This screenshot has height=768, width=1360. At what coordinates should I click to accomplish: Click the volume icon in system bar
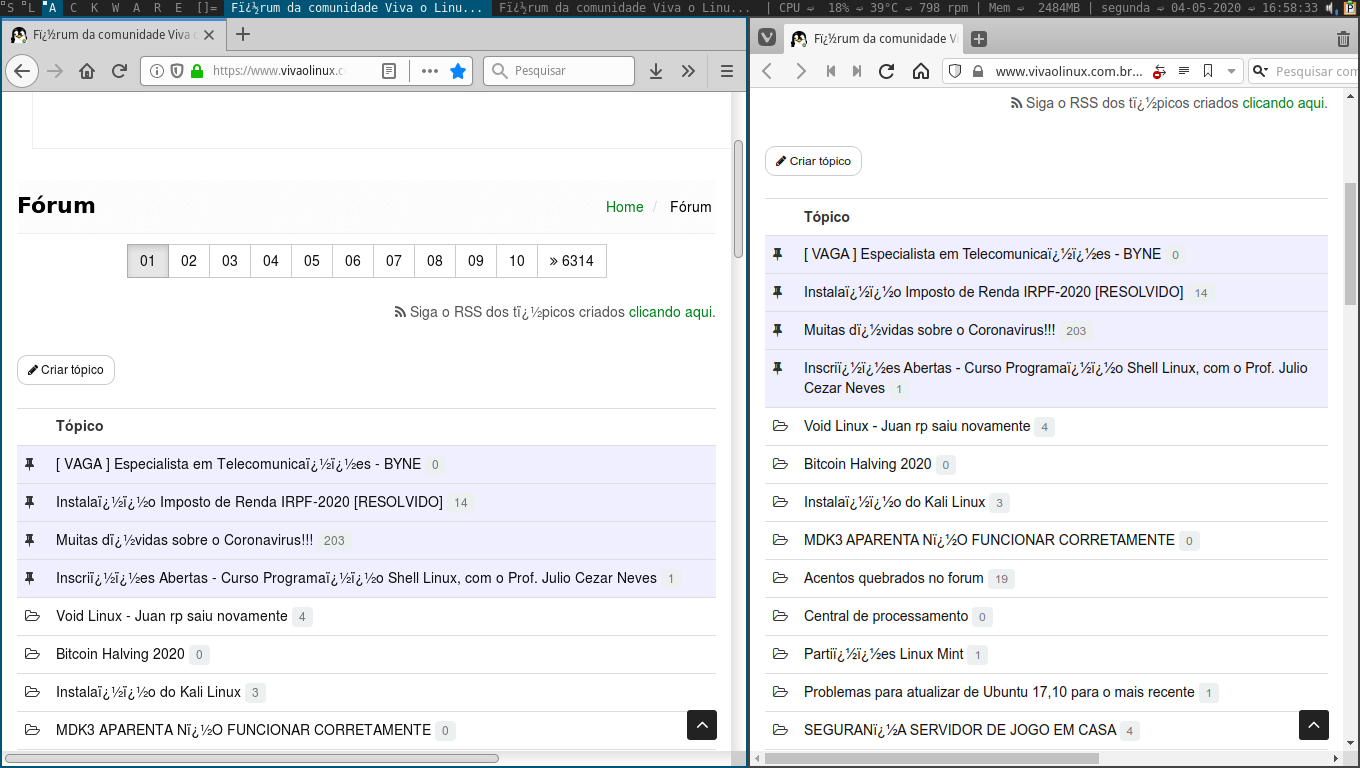pos(1330,8)
